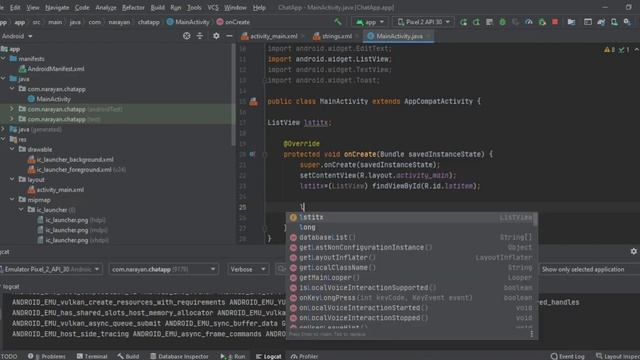640x360 pixels.
Task: Open the Verbose log level dropdown
Action: (x=247, y=269)
